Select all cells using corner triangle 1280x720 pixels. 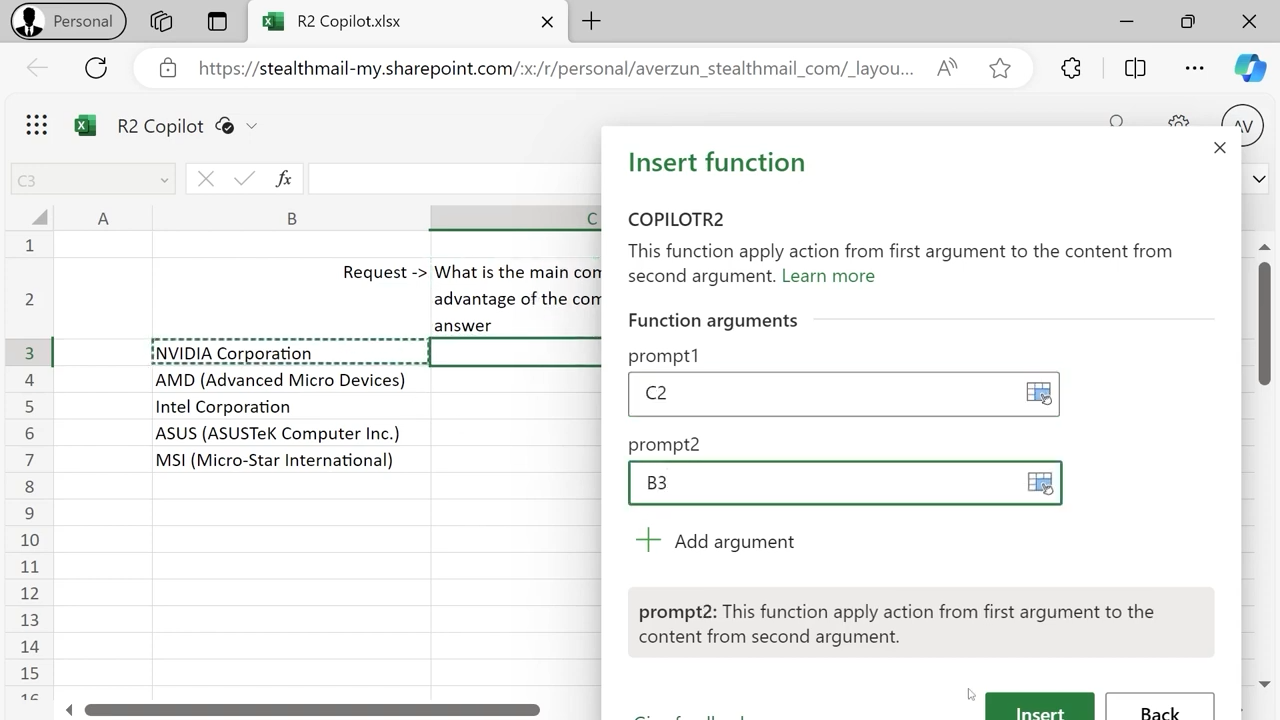pos(38,218)
